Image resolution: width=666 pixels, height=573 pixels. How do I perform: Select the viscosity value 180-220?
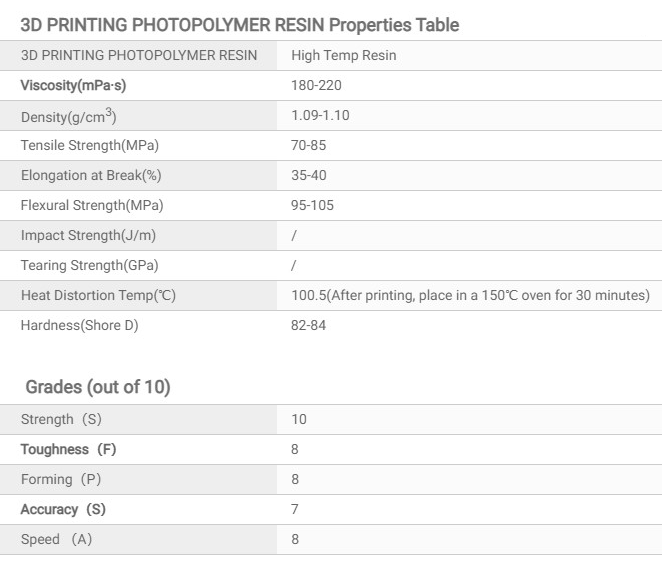tap(316, 85)
